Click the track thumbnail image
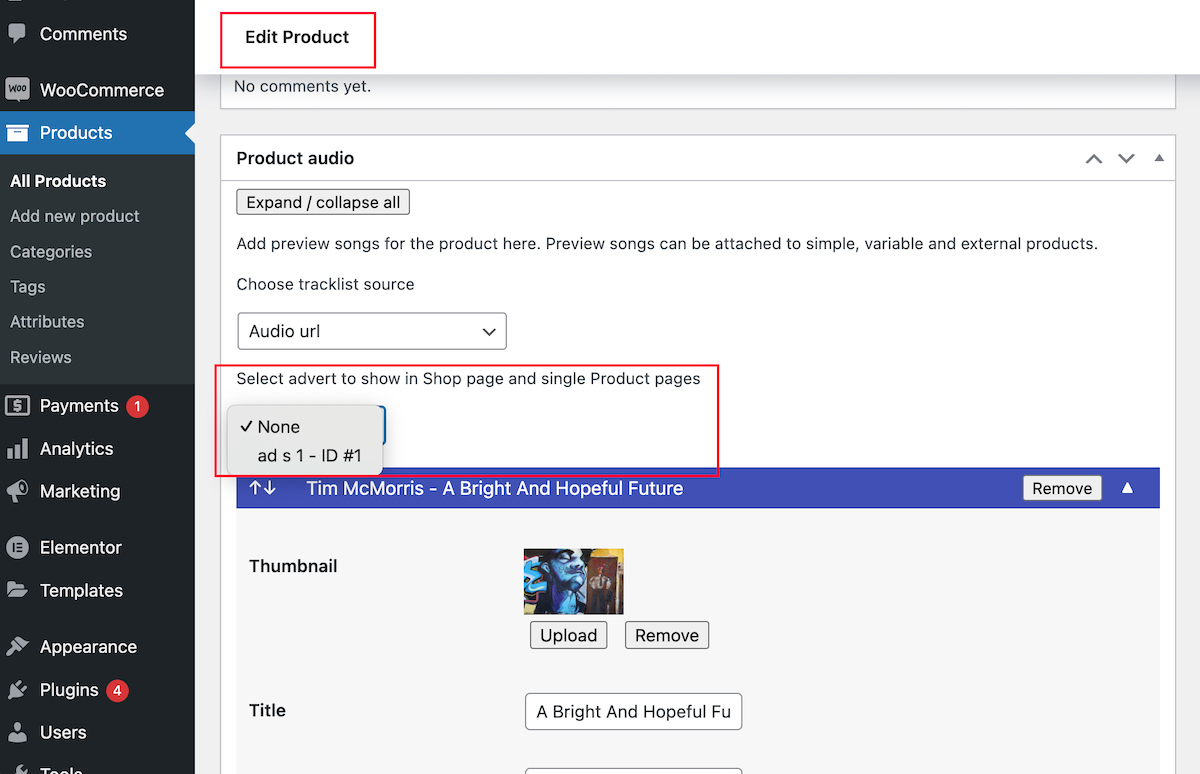 [573, 581]
